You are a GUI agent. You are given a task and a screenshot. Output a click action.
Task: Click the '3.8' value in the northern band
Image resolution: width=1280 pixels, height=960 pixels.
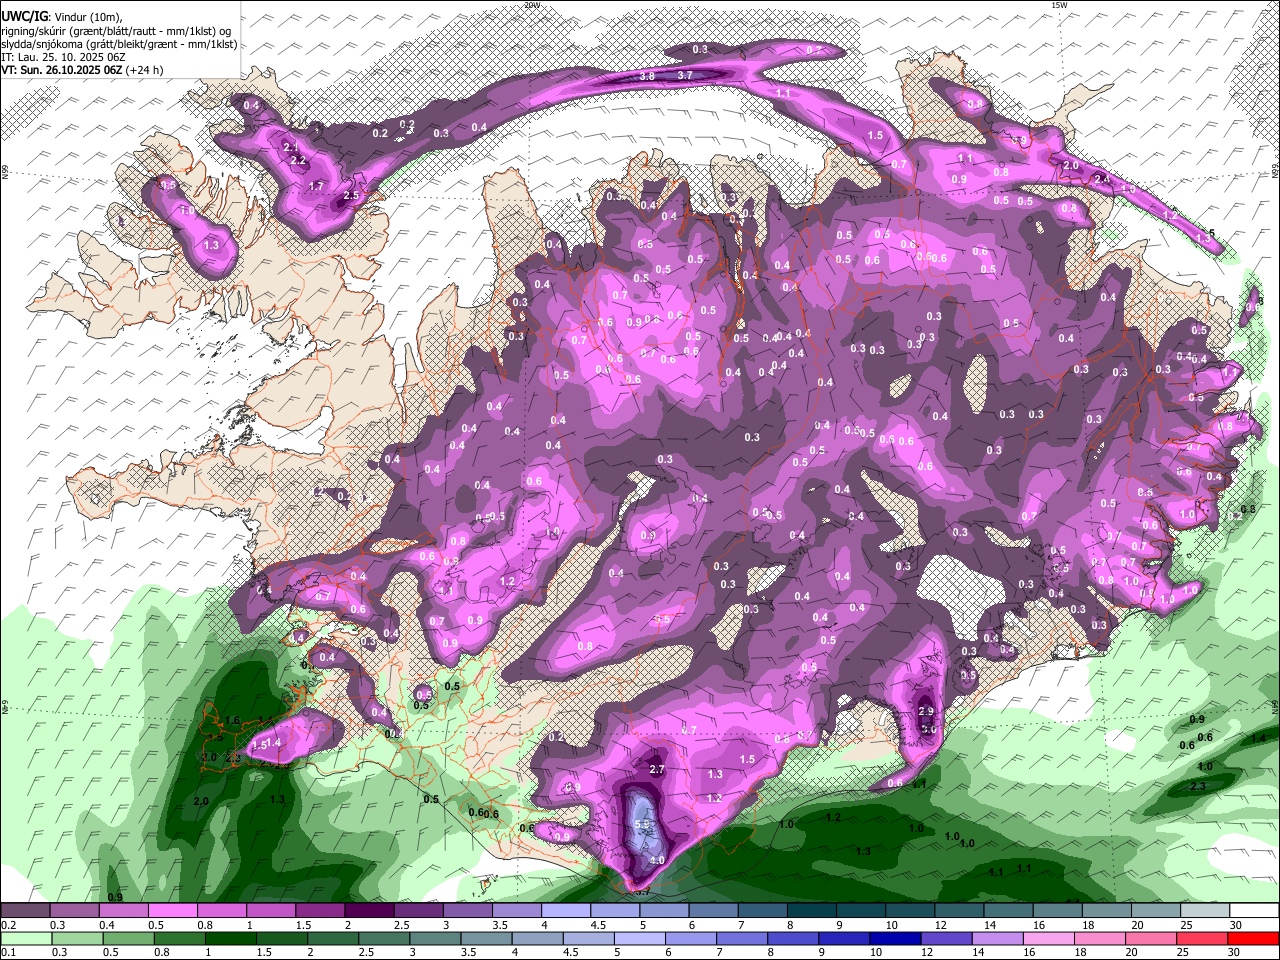point(647,76)
